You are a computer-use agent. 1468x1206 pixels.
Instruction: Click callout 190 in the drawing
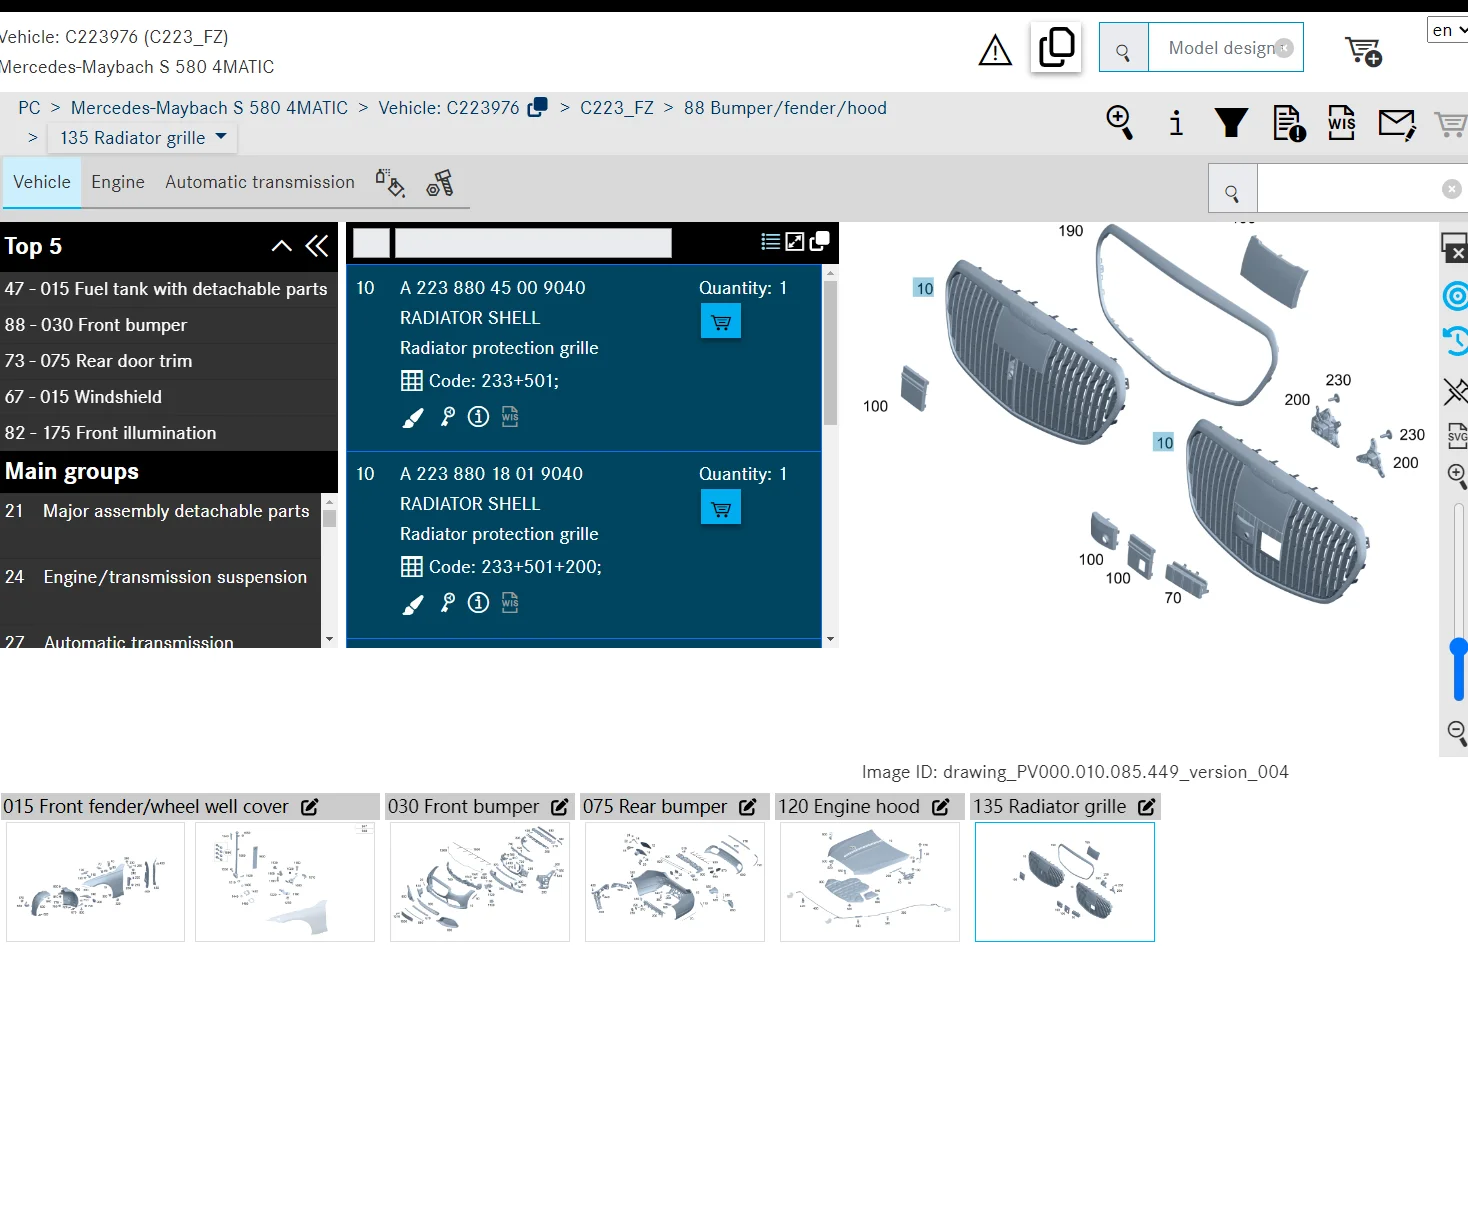coord(1071,231)
